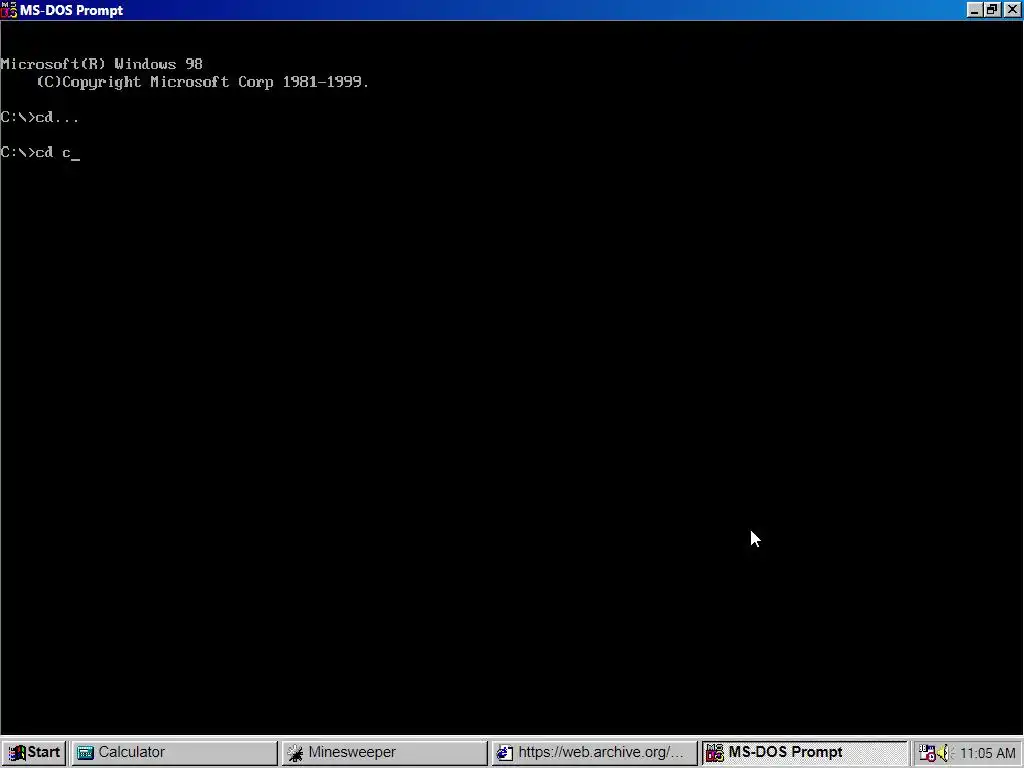Click the Task Scheduler tray icon
Screen dimensions: 1024x768
click(x=927, y=753)
